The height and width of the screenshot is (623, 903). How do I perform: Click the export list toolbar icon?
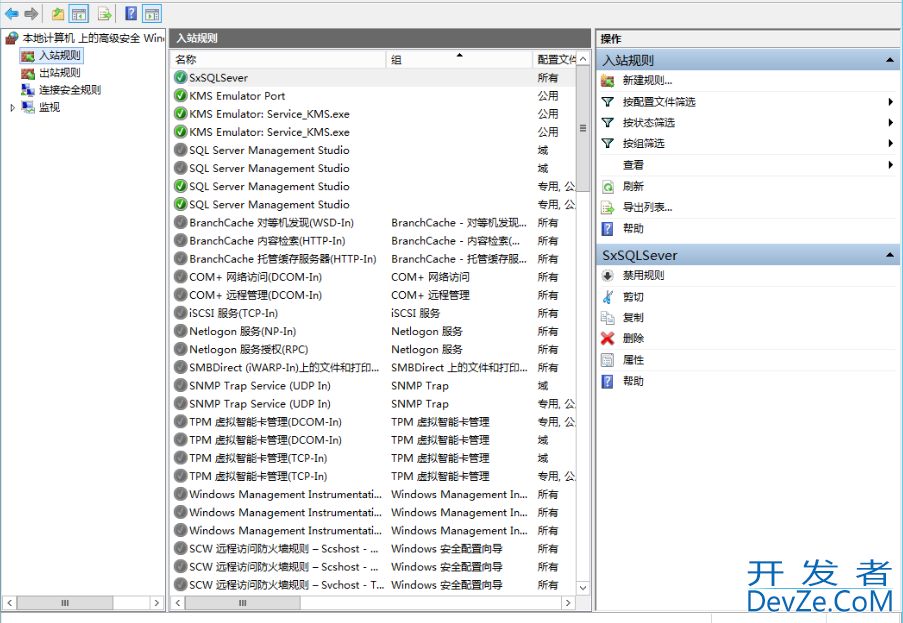[104, 13]
